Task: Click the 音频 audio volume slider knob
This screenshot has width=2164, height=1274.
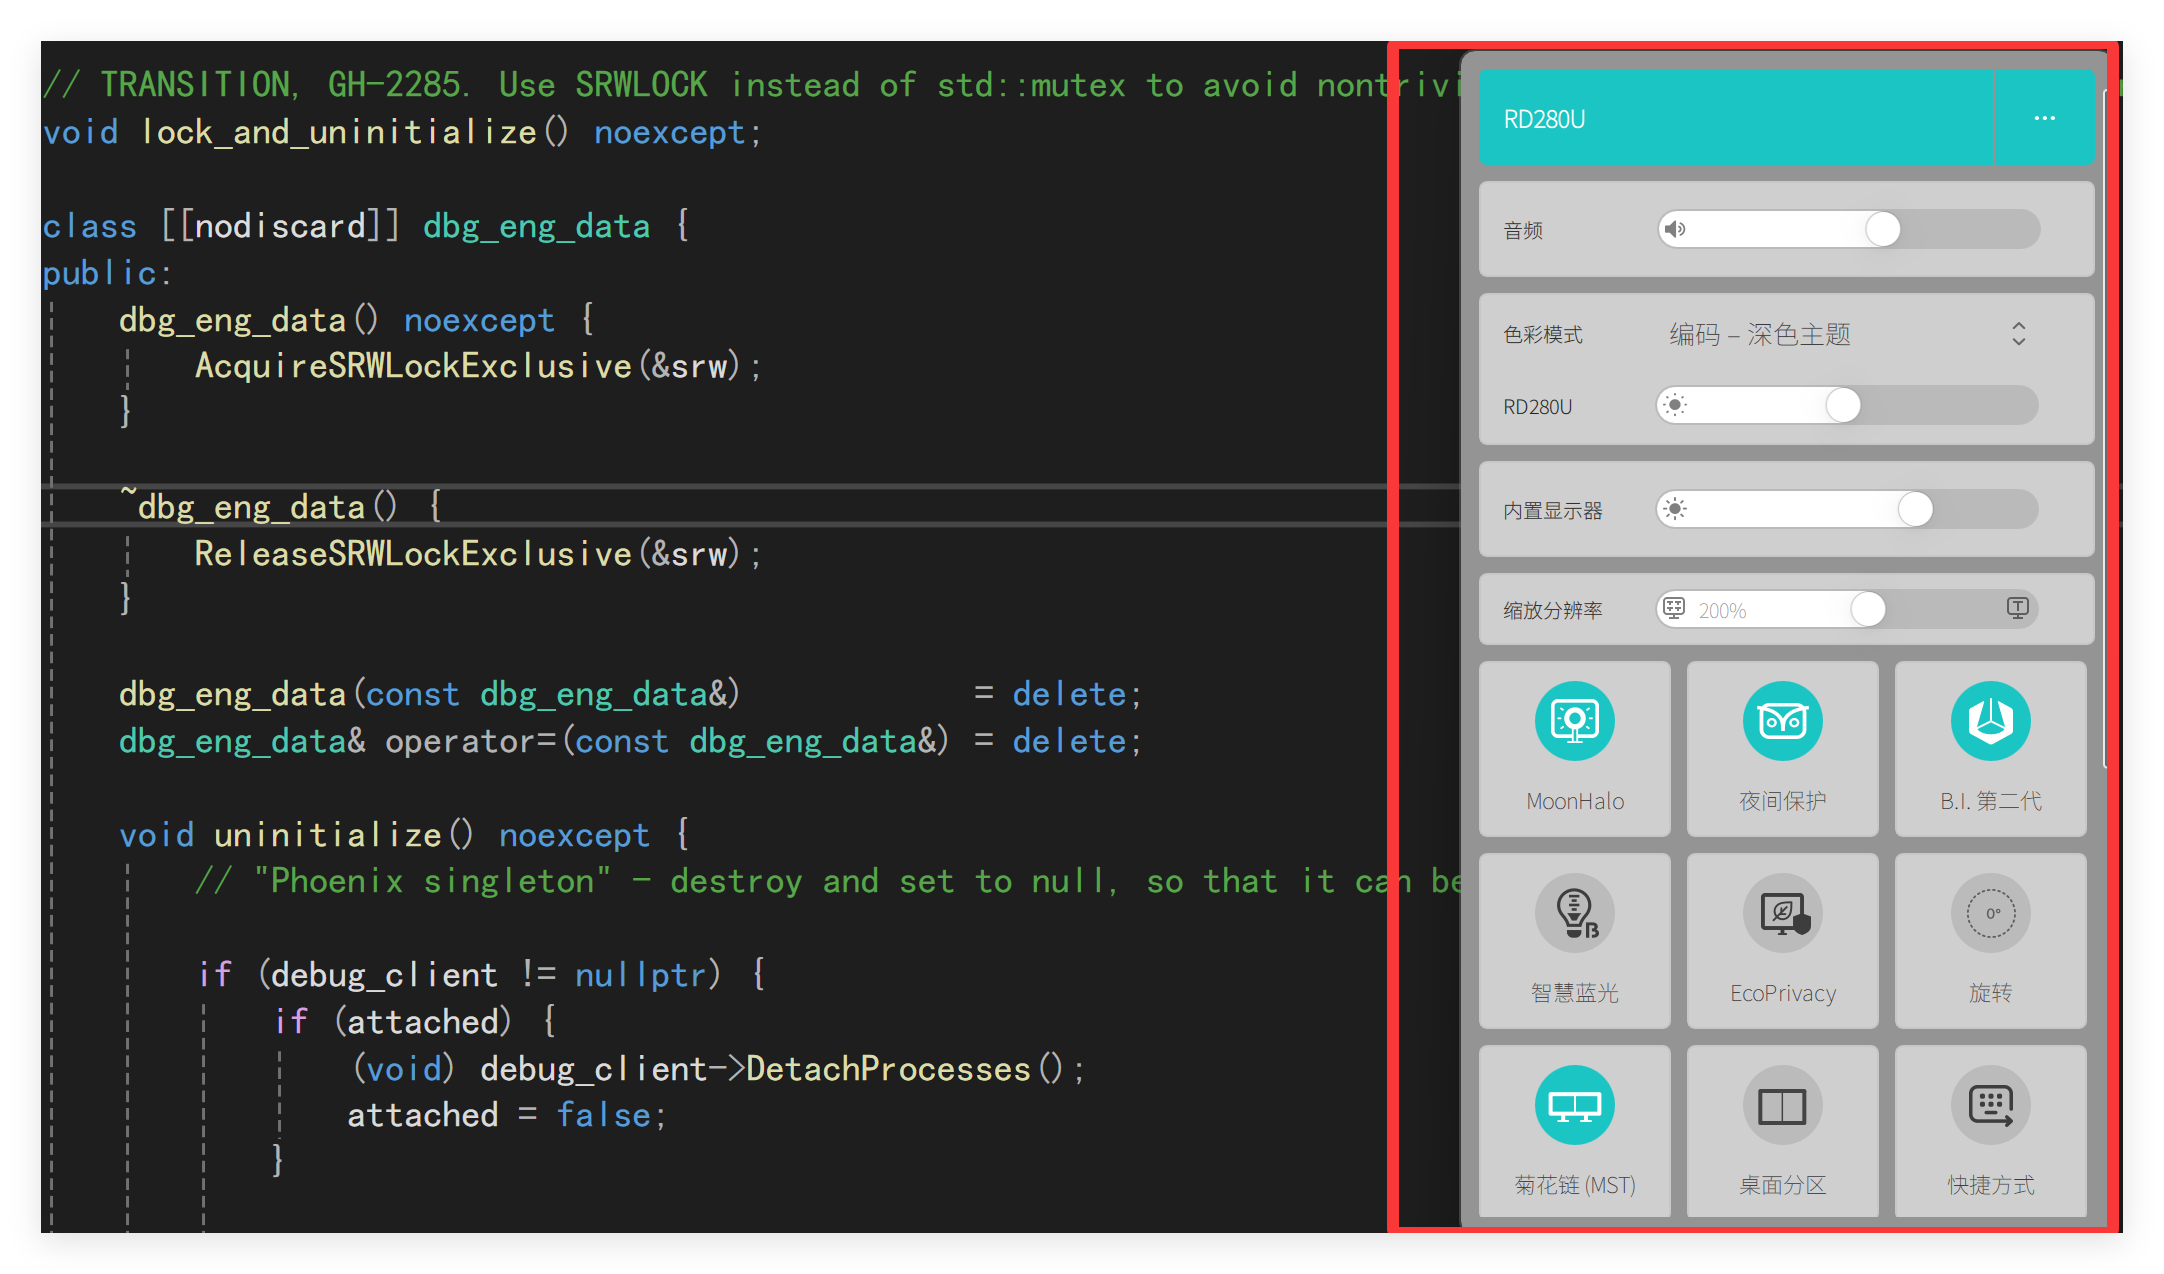Action: 1882,229
